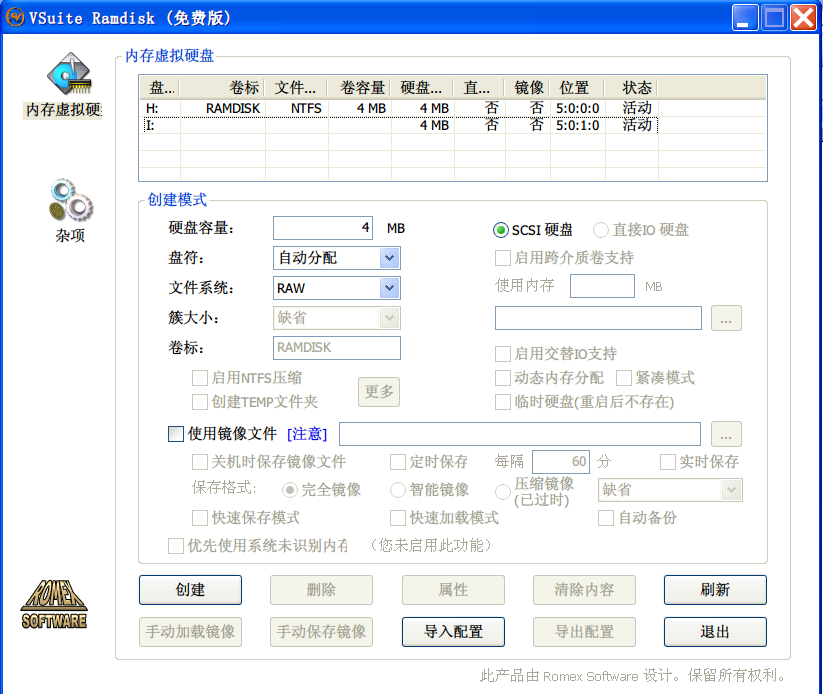Click the image file path field
Image resolution: width=823 pixels, height=694 pixels.
click(x=520, y=434)
